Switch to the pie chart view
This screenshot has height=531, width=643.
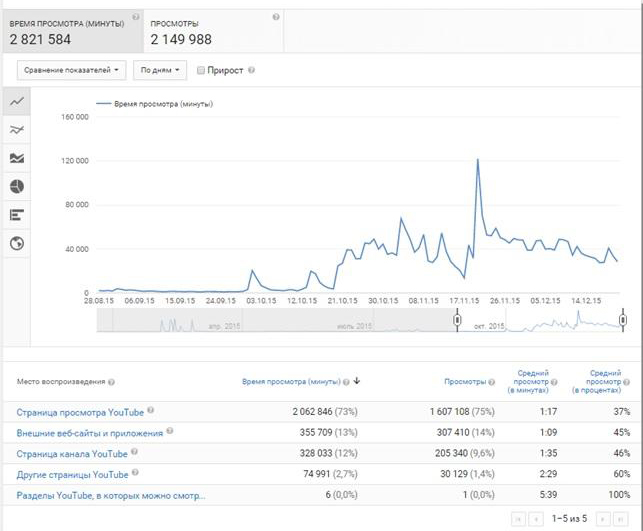point(16,186)
